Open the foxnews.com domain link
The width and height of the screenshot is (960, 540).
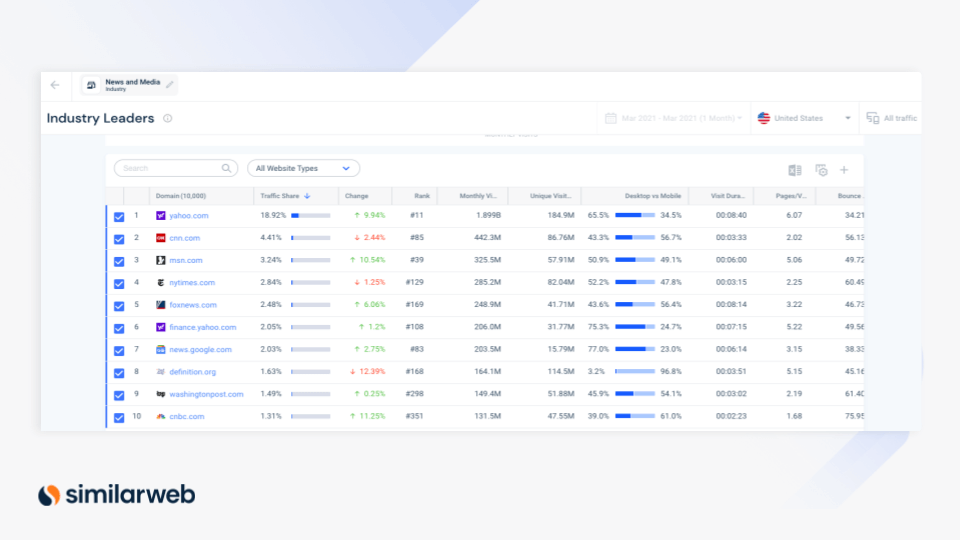193,304
